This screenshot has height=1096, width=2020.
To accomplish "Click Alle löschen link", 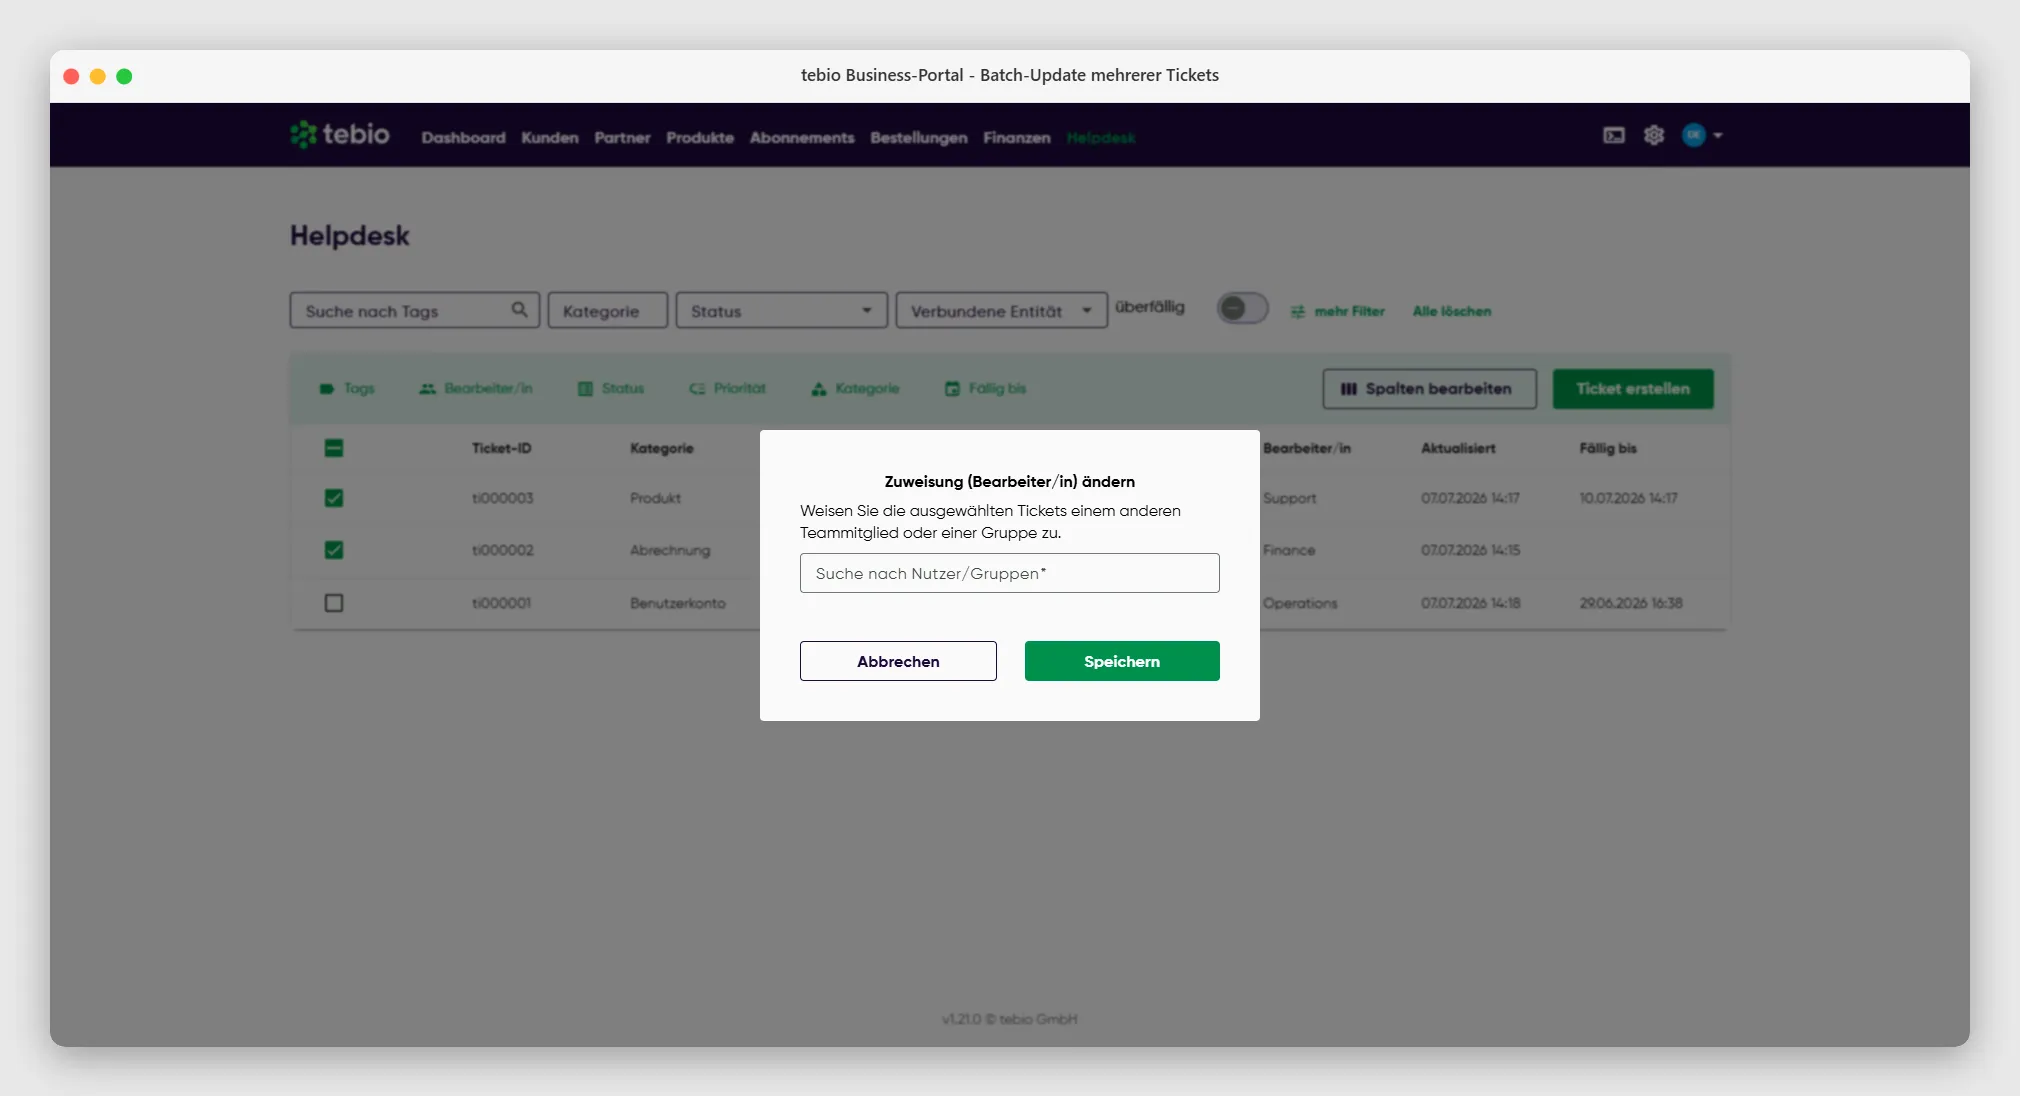I will coord(1452,311).
